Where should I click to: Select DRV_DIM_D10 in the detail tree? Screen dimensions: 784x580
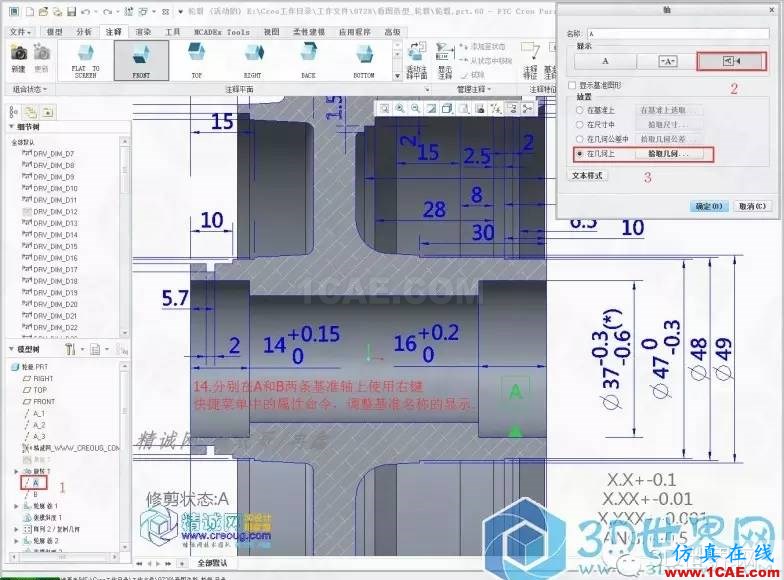(50, 188)
